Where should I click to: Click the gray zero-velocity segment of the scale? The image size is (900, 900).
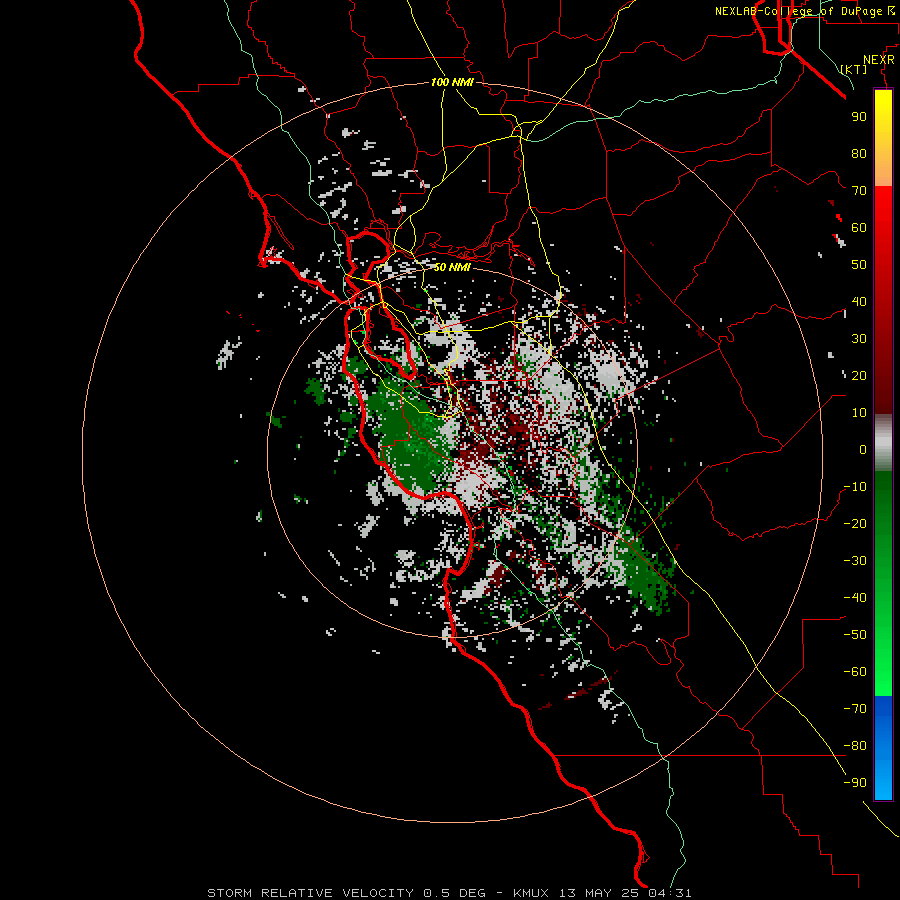(x=883, y=443)
